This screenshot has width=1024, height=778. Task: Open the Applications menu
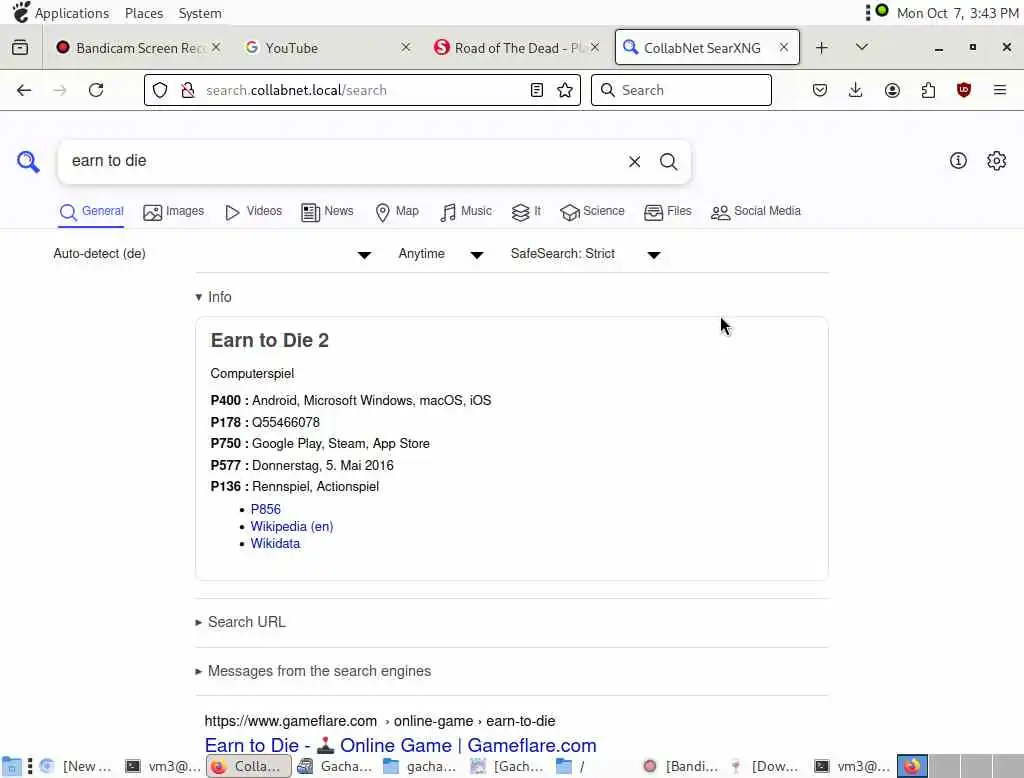tap(61, 13)
